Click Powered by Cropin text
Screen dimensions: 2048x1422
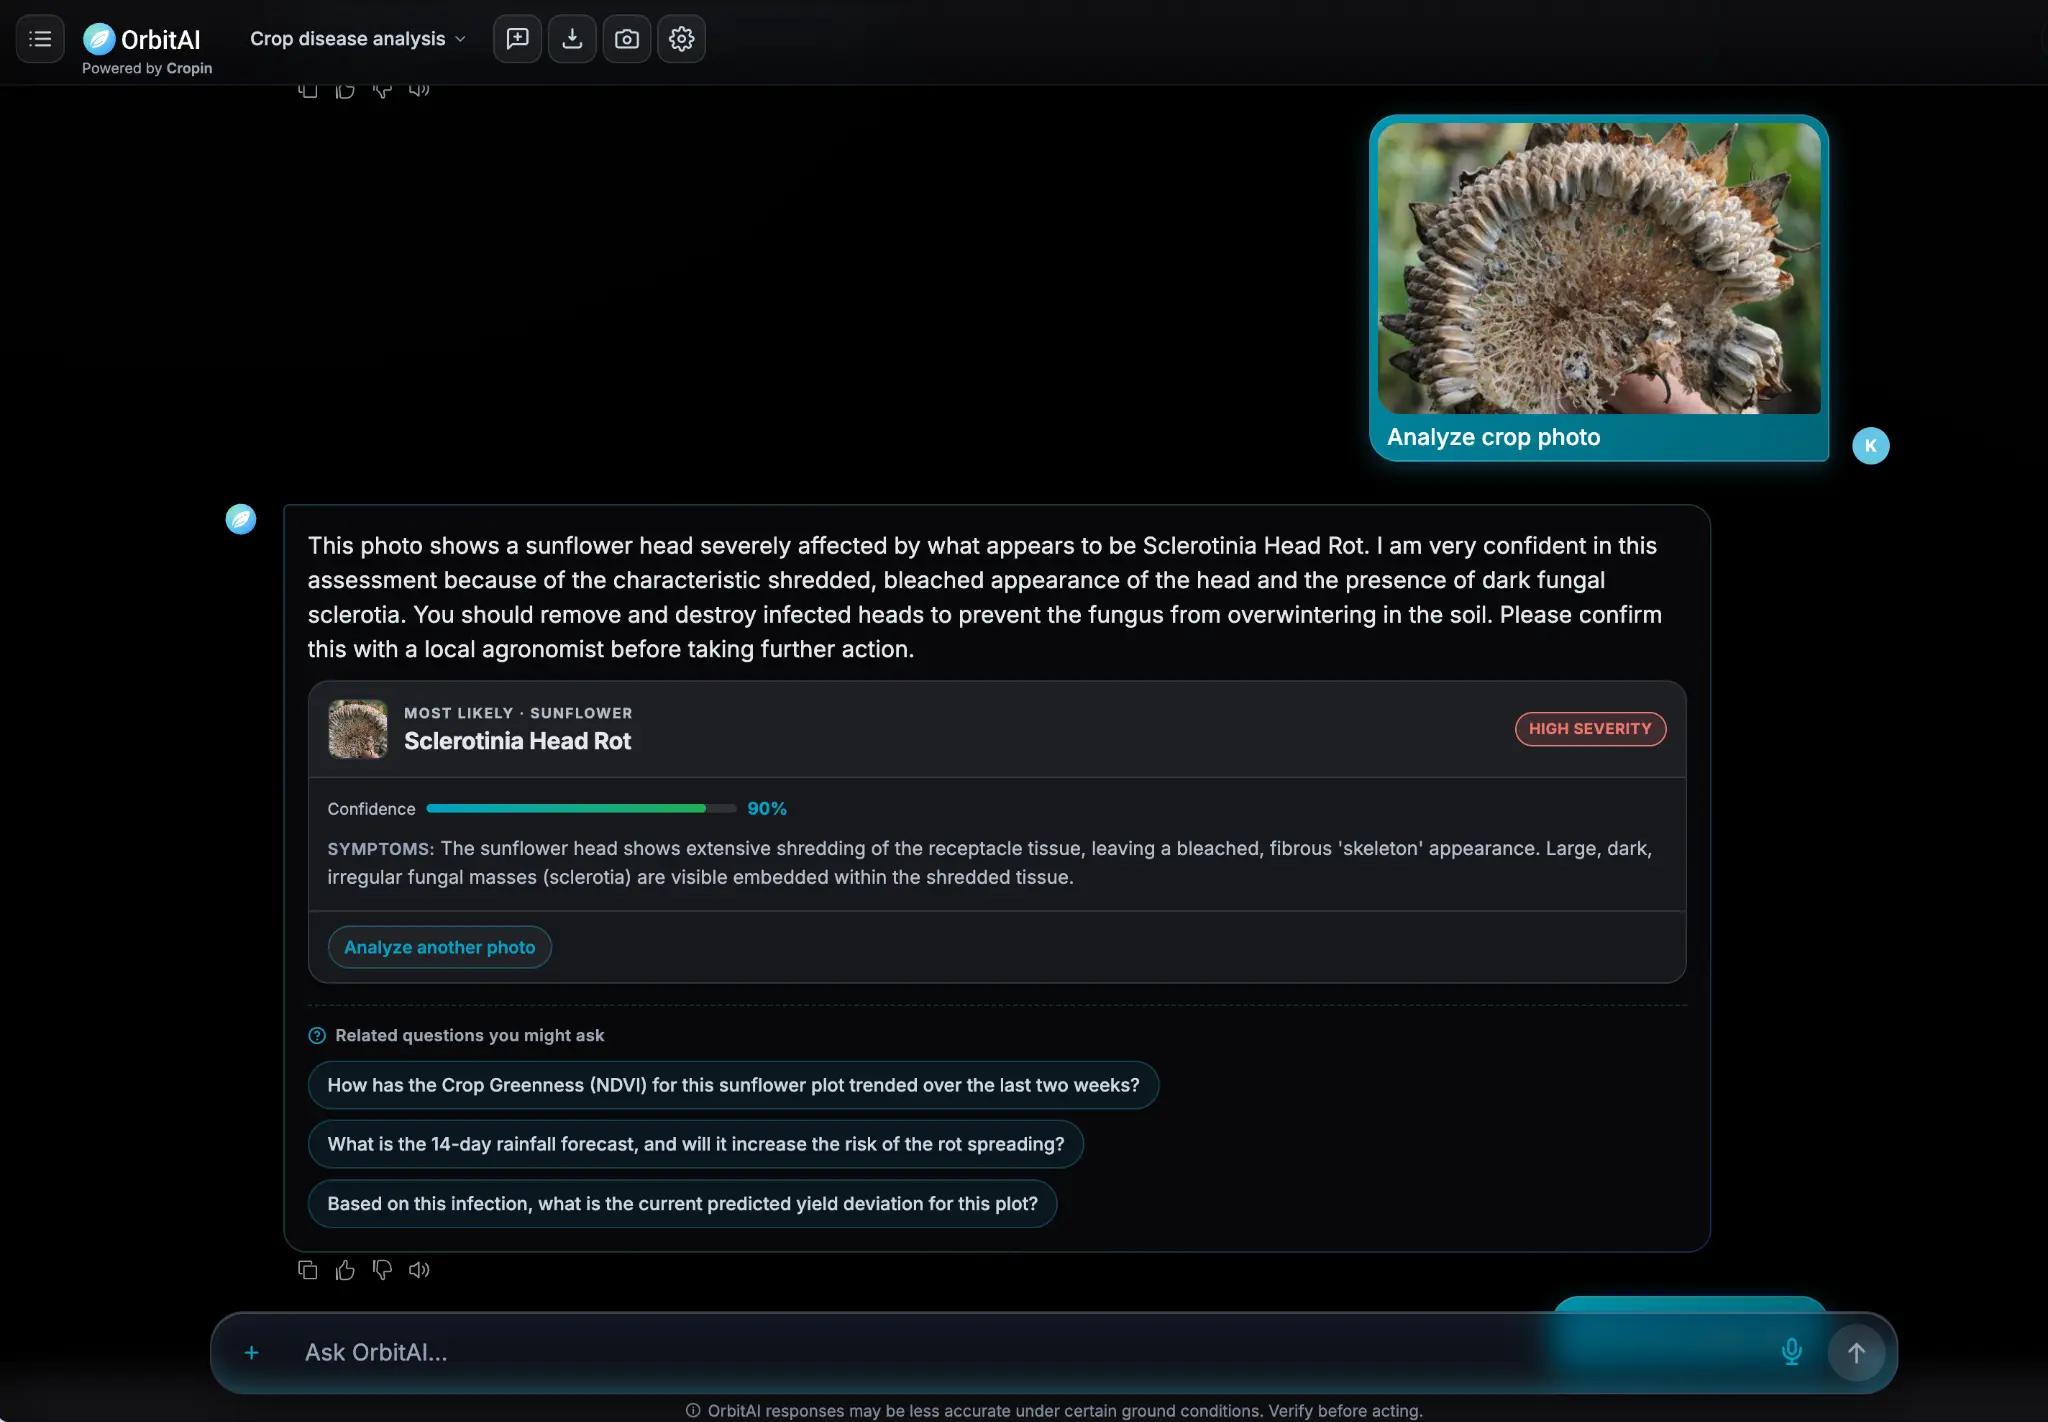coord(147,68)
